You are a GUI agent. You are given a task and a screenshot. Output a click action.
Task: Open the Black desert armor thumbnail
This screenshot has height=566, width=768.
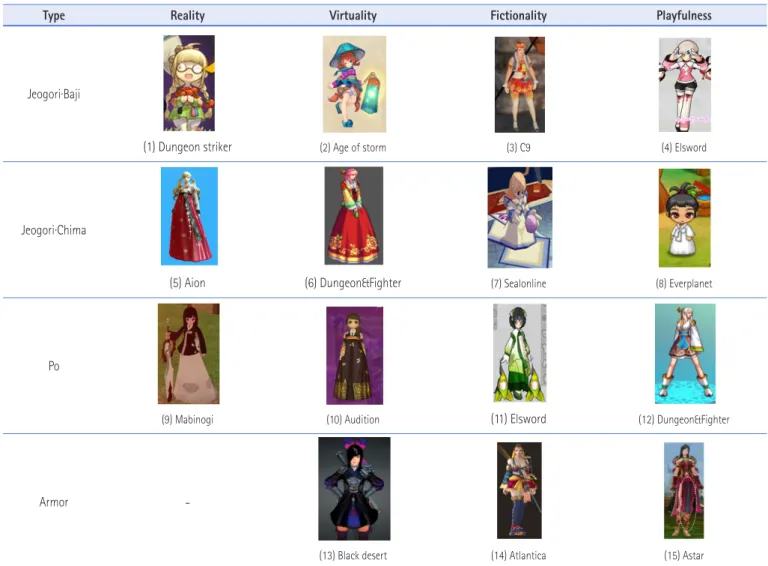[354, 489]
